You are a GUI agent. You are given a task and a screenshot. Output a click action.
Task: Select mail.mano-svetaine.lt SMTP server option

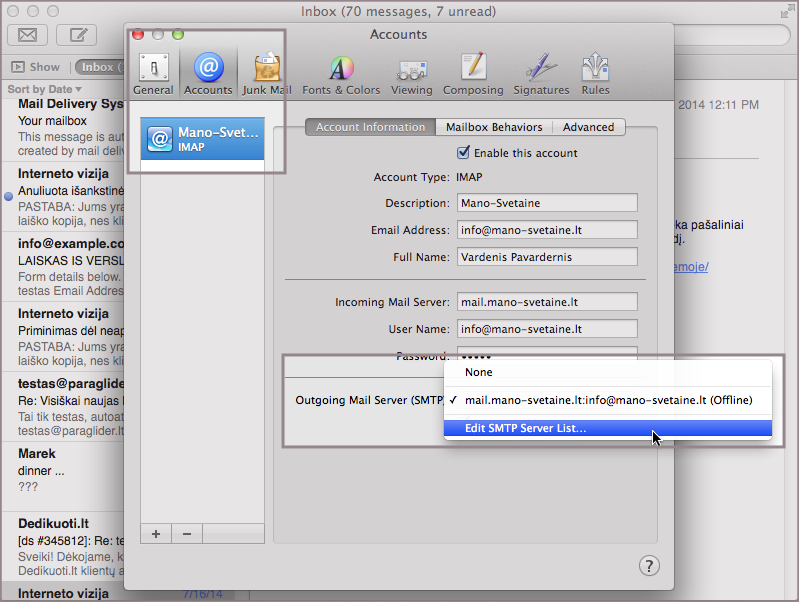click(x=608, y=400)
